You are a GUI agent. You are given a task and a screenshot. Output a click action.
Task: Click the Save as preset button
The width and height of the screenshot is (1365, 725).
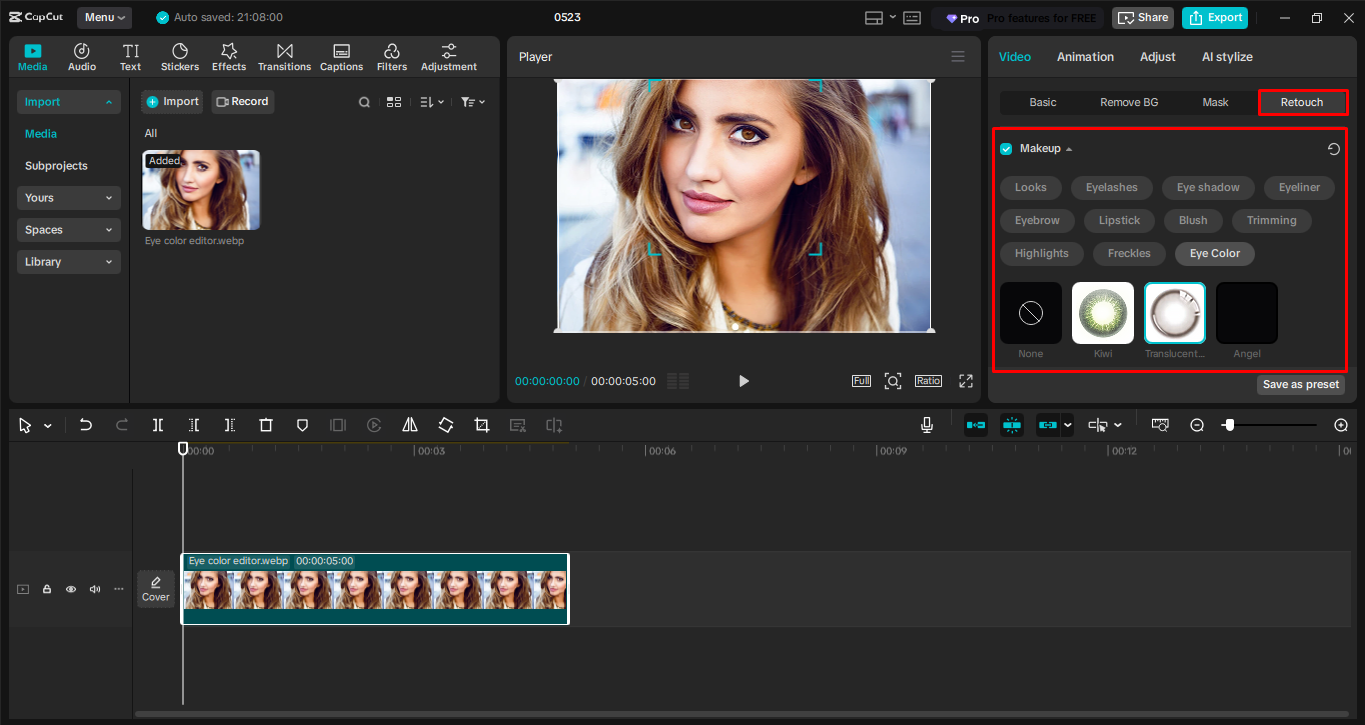pos(1300,384)
